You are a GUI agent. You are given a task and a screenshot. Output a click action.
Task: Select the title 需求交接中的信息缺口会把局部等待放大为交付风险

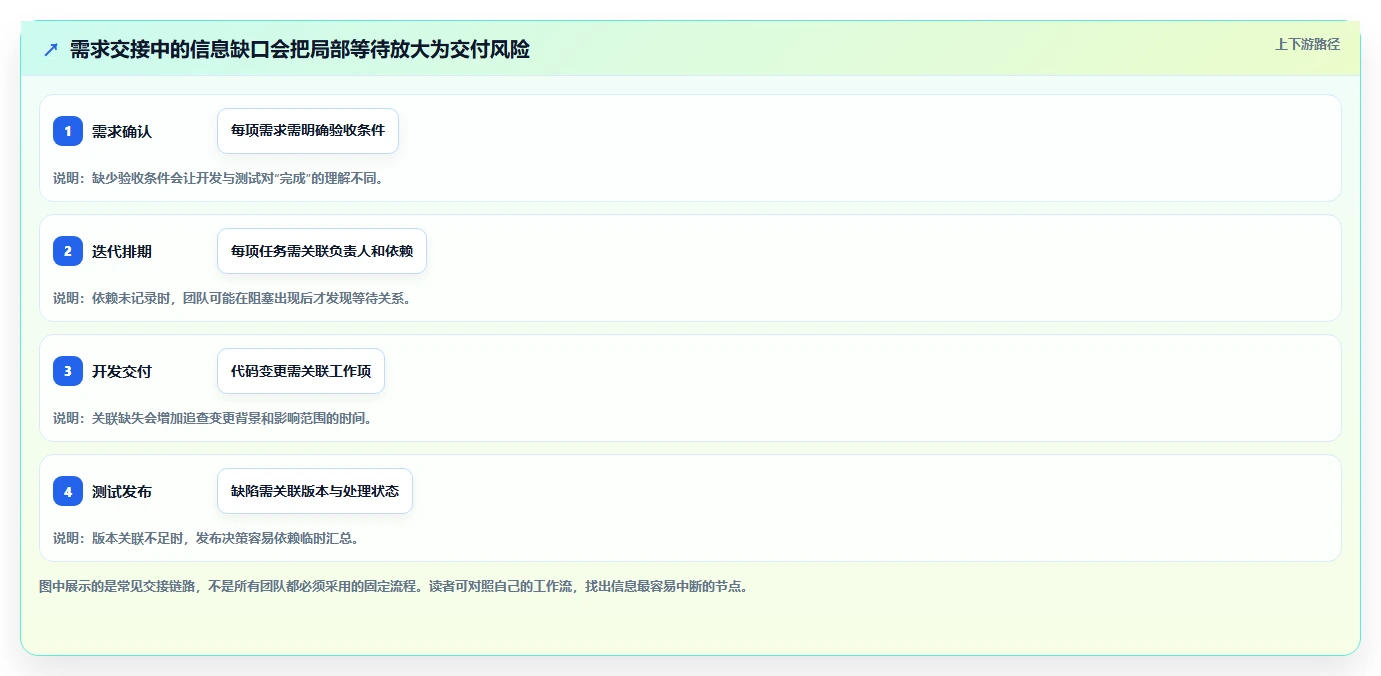coord(300,49)
